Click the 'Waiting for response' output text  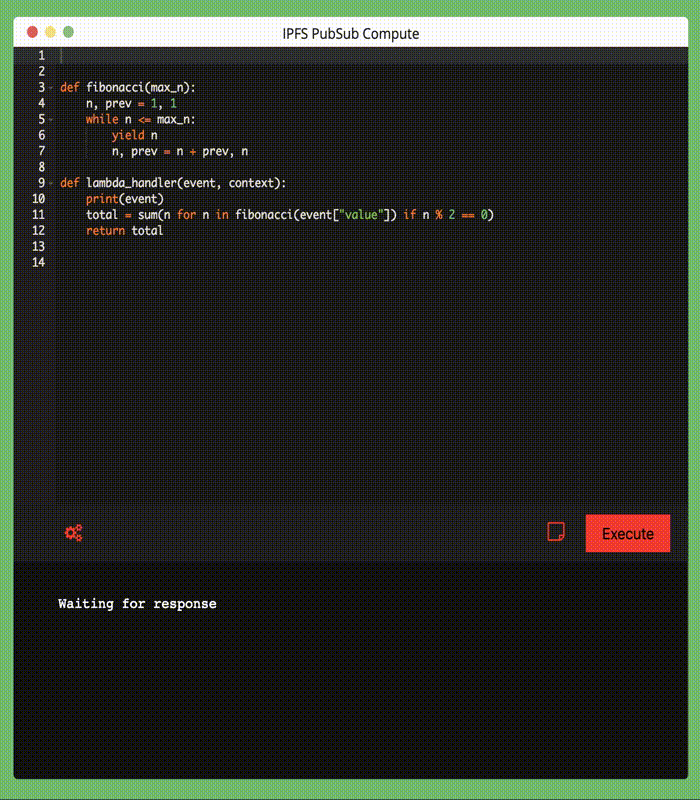(x=137, y=604)
